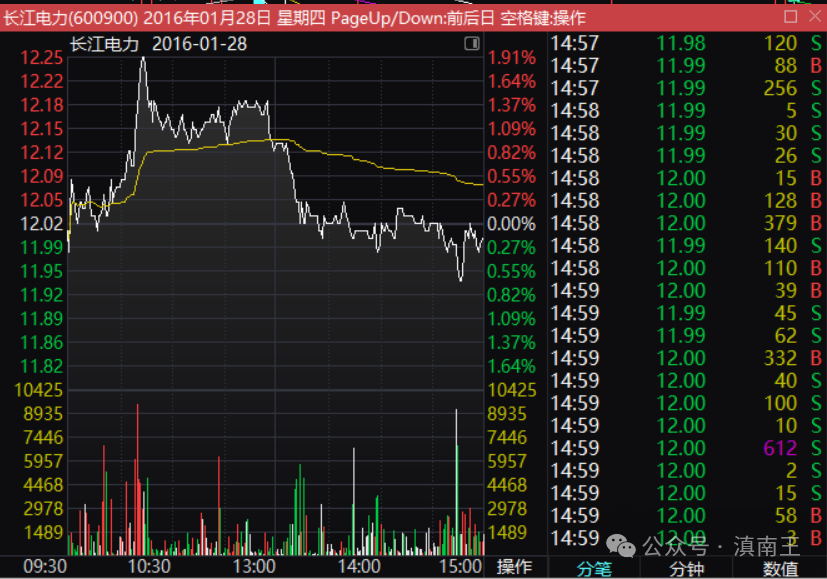Screen dimensions: 827x579
Task: Click the 0.00% change axis label
Action: pos(511,224)
